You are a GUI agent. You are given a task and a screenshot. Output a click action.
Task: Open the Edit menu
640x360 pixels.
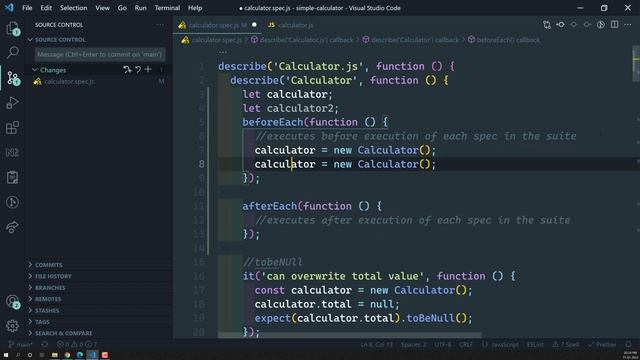tap(46, 8)
